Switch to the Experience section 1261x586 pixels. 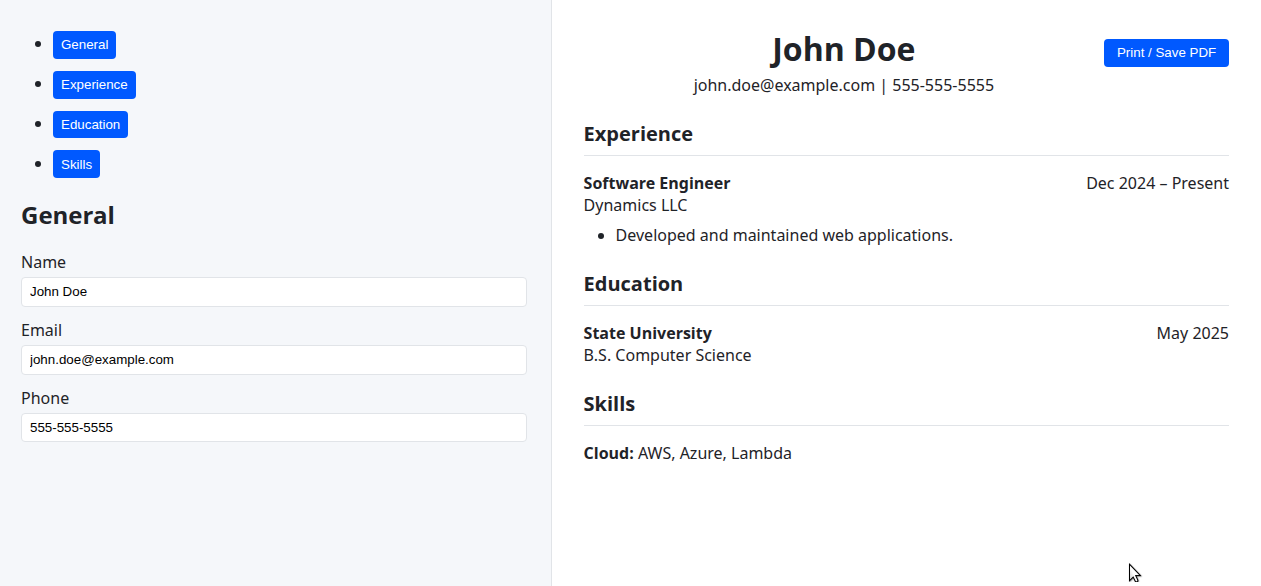point(94,85)
